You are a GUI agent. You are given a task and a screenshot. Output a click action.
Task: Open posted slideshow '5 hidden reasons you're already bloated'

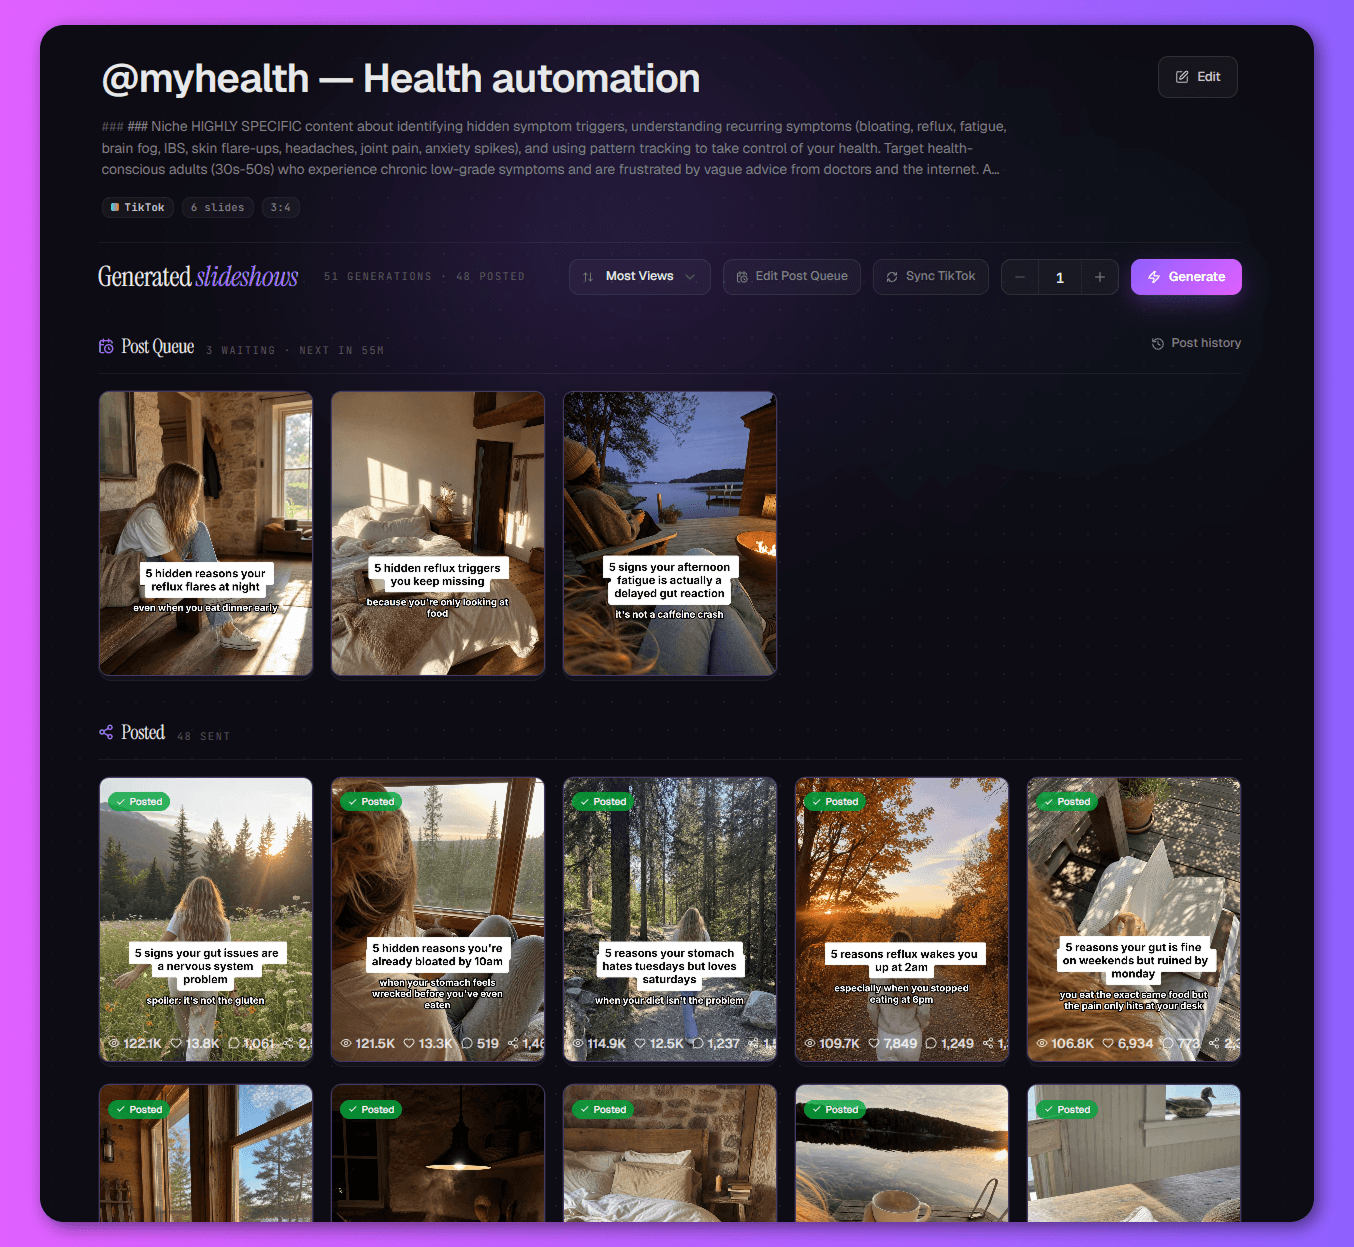pyautogui.click(x=438, y=919)
